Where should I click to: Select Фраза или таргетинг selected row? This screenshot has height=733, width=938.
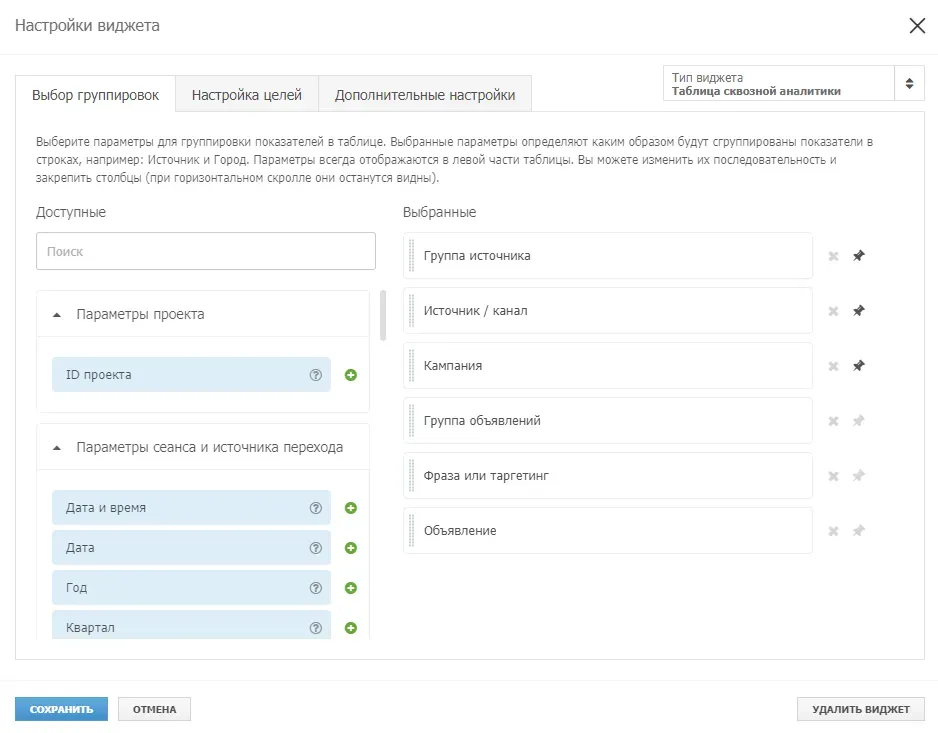[608, 476]
